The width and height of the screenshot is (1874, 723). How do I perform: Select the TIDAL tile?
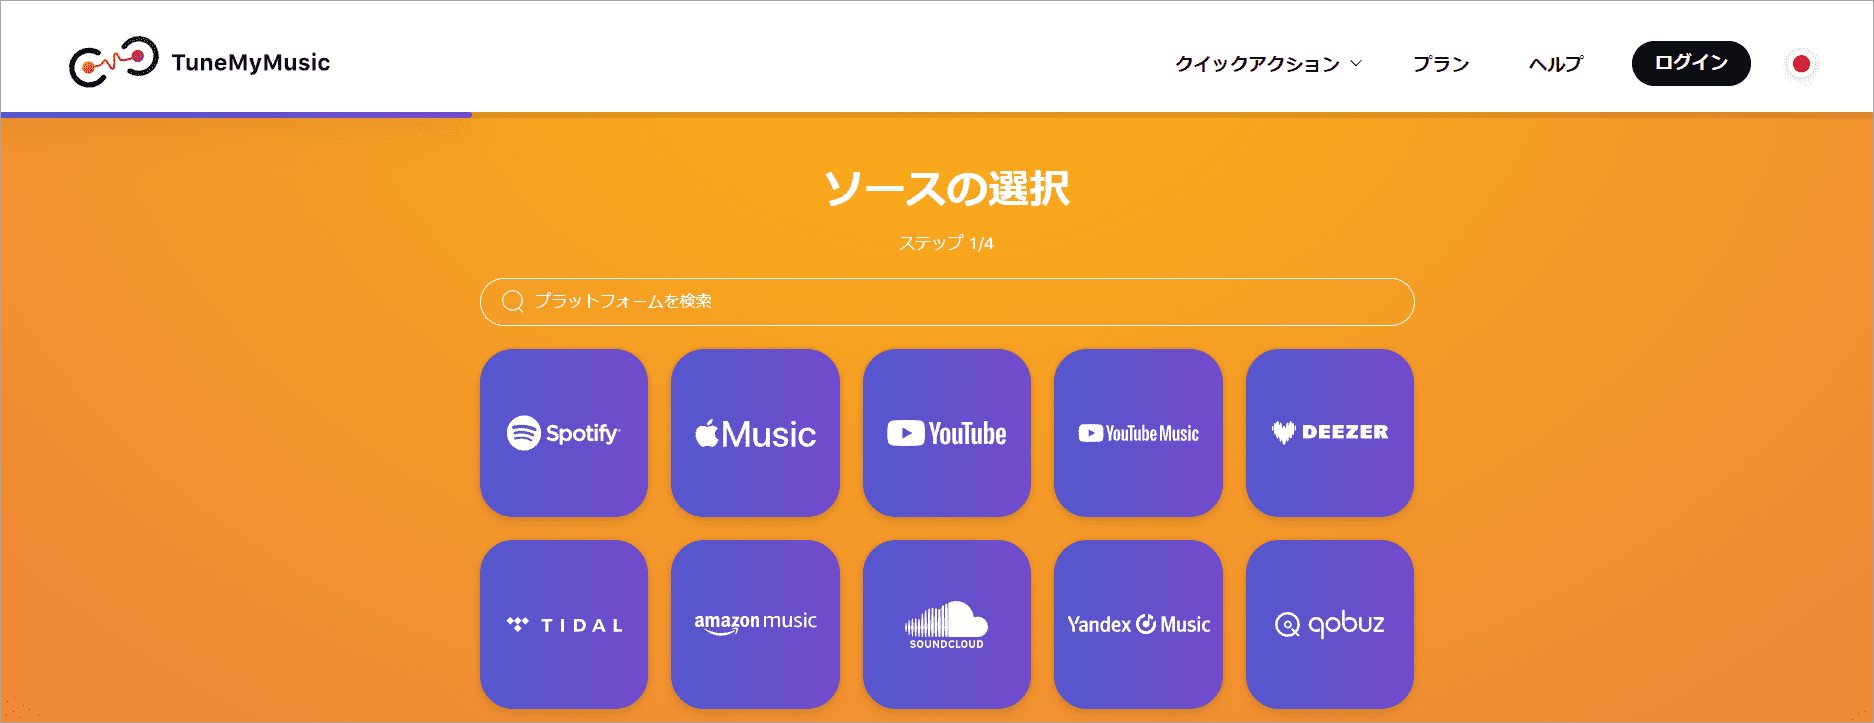click(x=564, y=624)
